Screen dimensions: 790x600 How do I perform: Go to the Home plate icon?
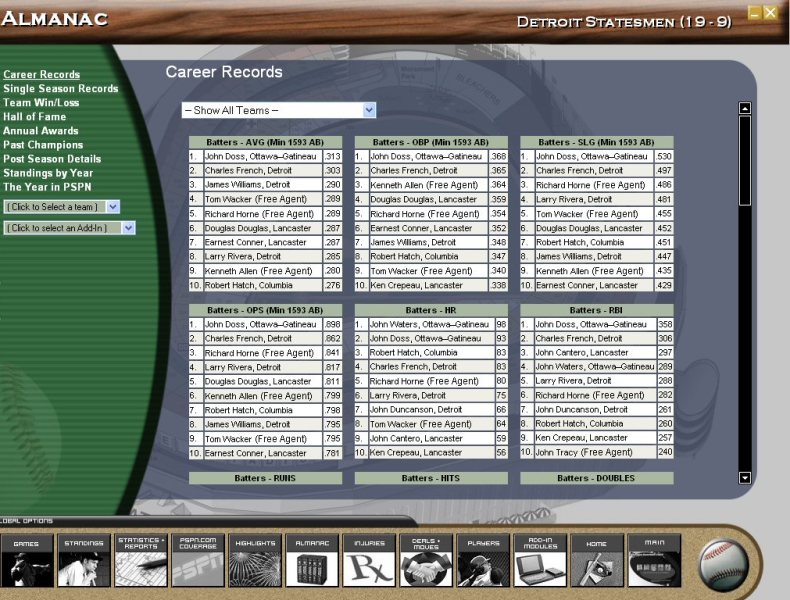(x=597, y=560)
